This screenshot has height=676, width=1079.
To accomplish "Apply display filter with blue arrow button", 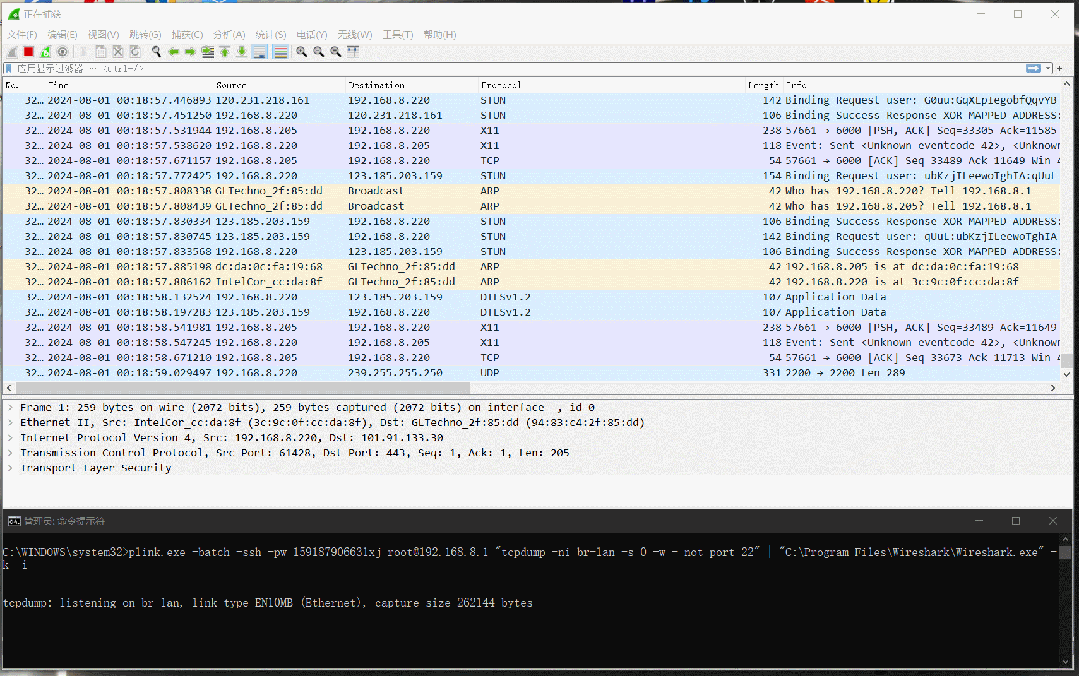I will click(x=1034, y=68).
